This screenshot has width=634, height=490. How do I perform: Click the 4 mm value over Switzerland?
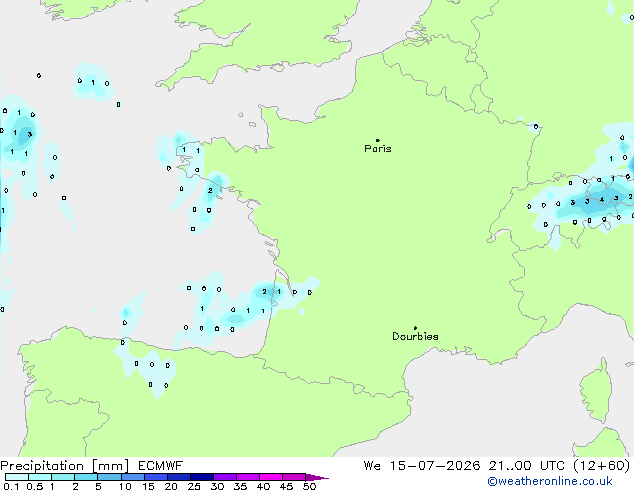(602, 199)
